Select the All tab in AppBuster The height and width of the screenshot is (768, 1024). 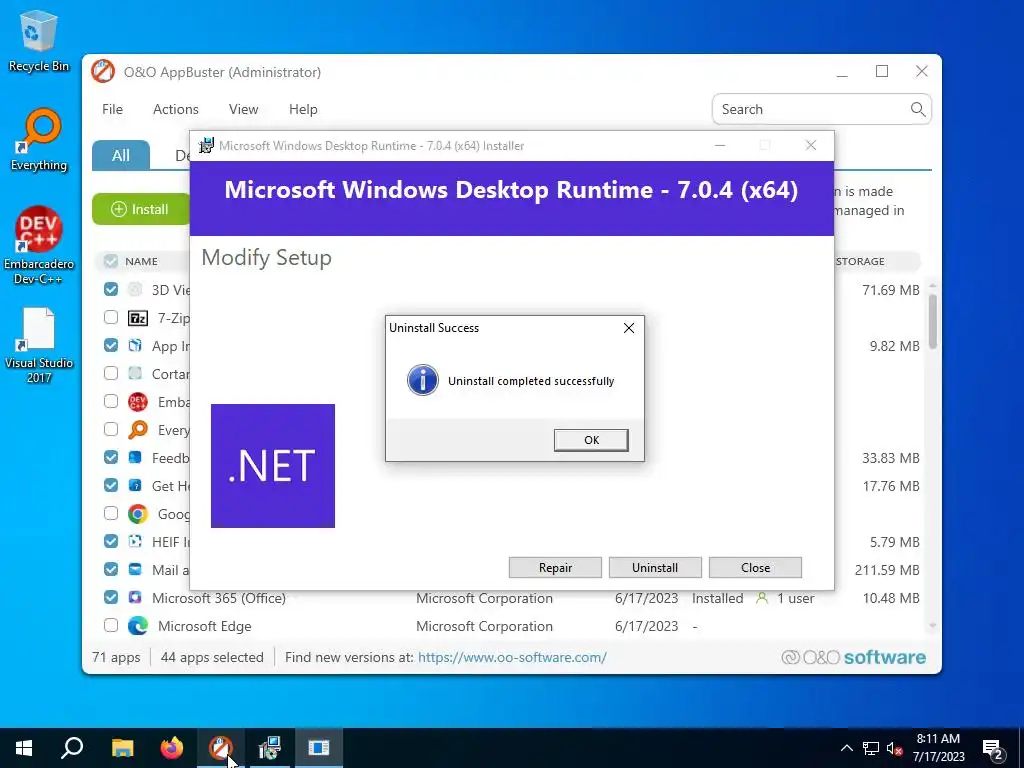coord(121,155)
